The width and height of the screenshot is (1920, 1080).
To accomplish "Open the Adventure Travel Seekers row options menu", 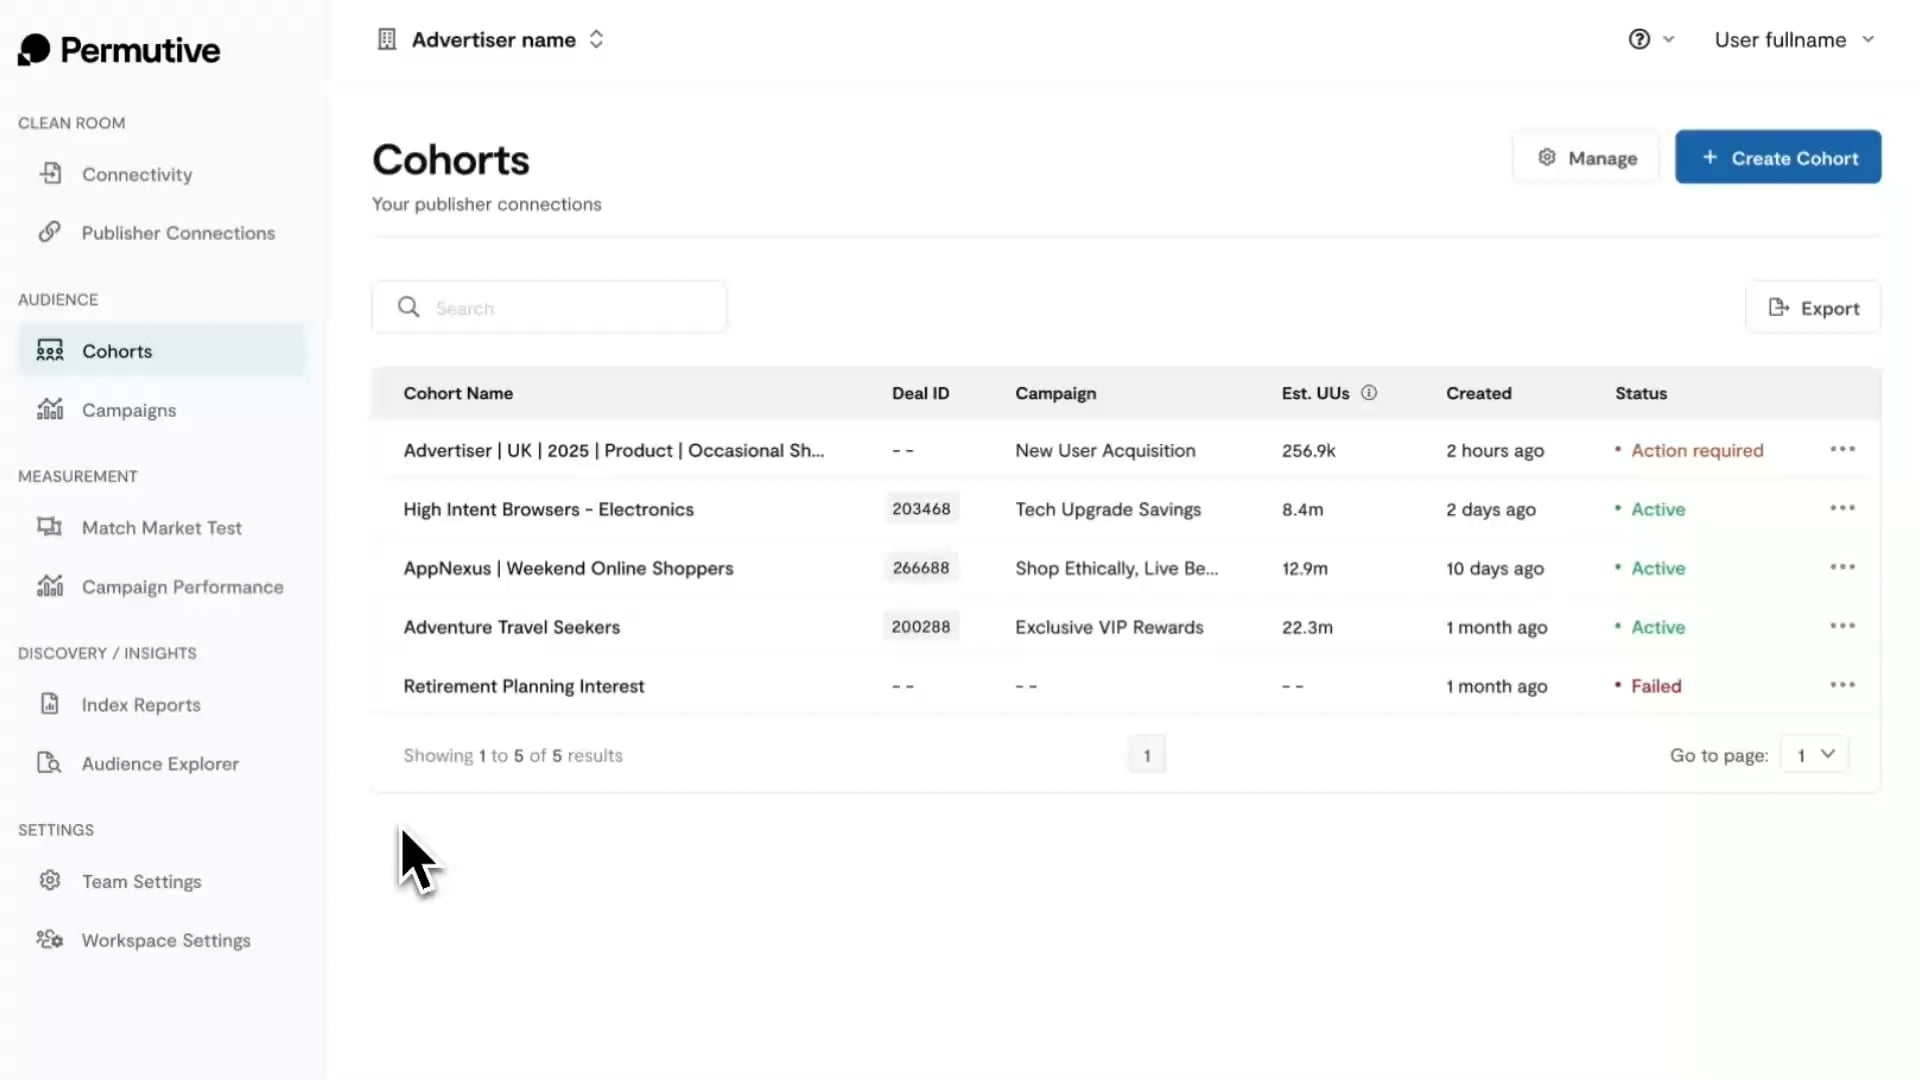I will tap(1842, 626).
